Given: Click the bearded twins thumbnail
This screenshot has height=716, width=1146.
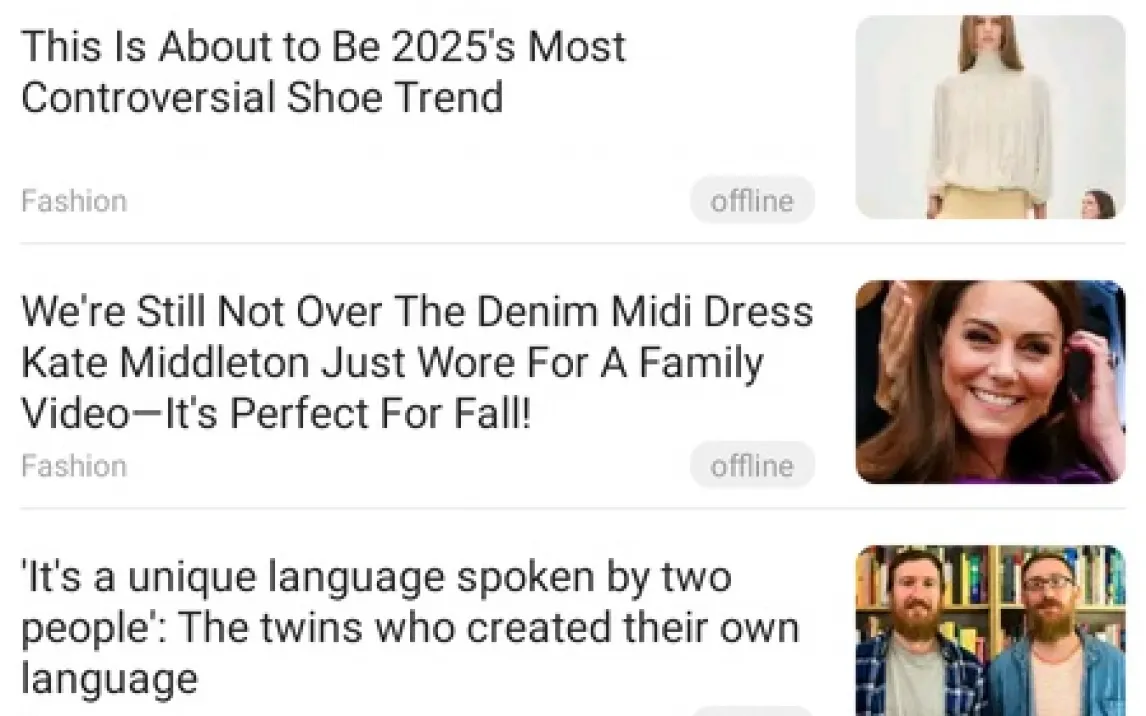Looking at the screenshot, I should point(990,630).
